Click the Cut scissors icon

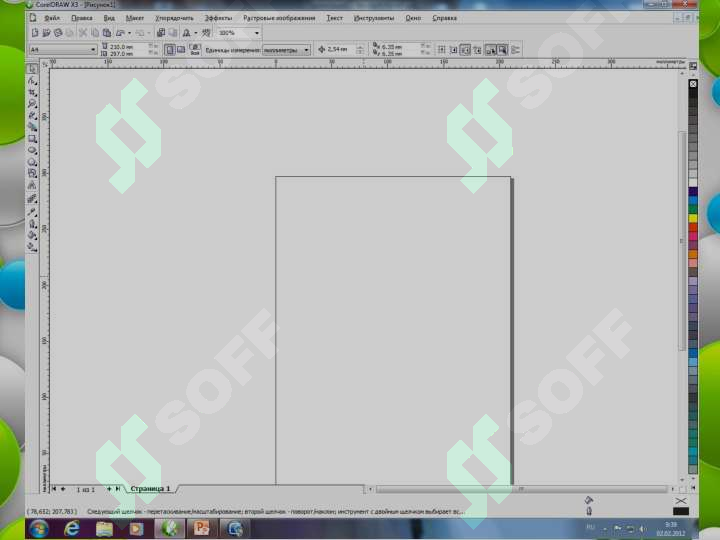tap(83, 33)
